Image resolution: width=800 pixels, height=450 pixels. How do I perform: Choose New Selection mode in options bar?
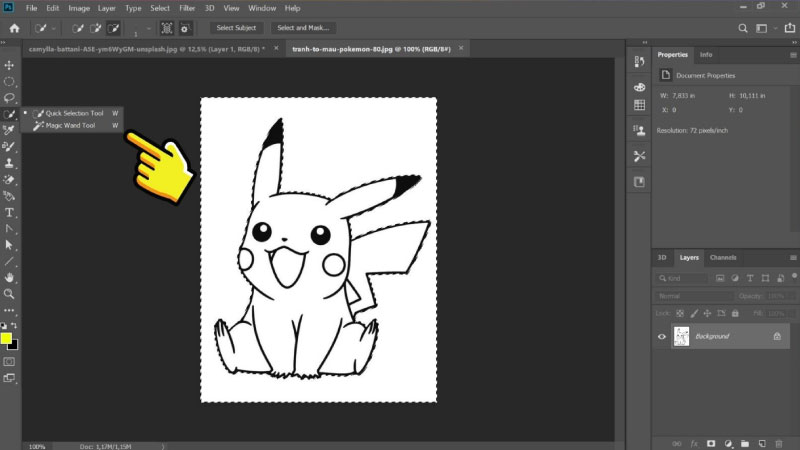click(x=78, y=28)
